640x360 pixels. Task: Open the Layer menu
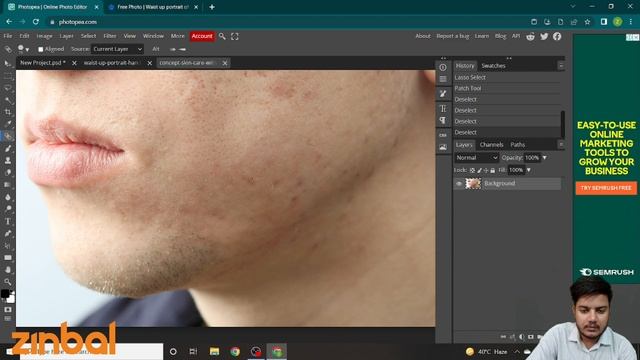66,36
